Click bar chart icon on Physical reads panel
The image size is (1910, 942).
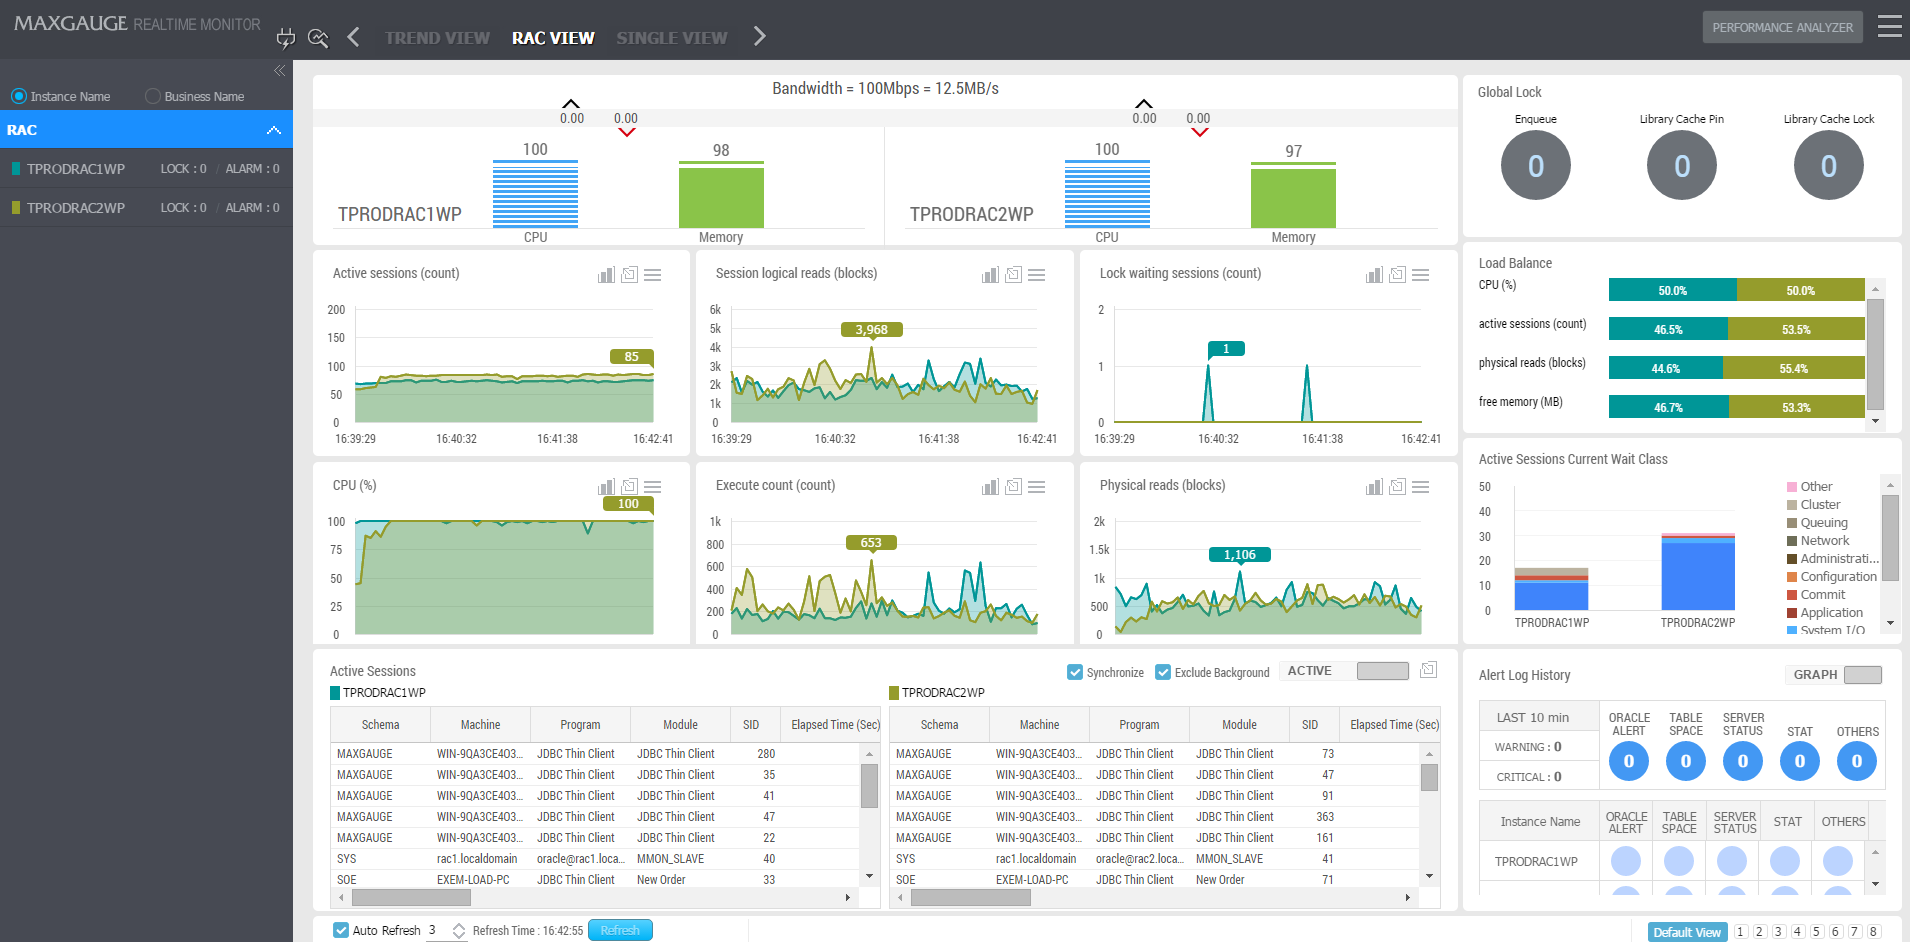click(x=1374, y=487)
